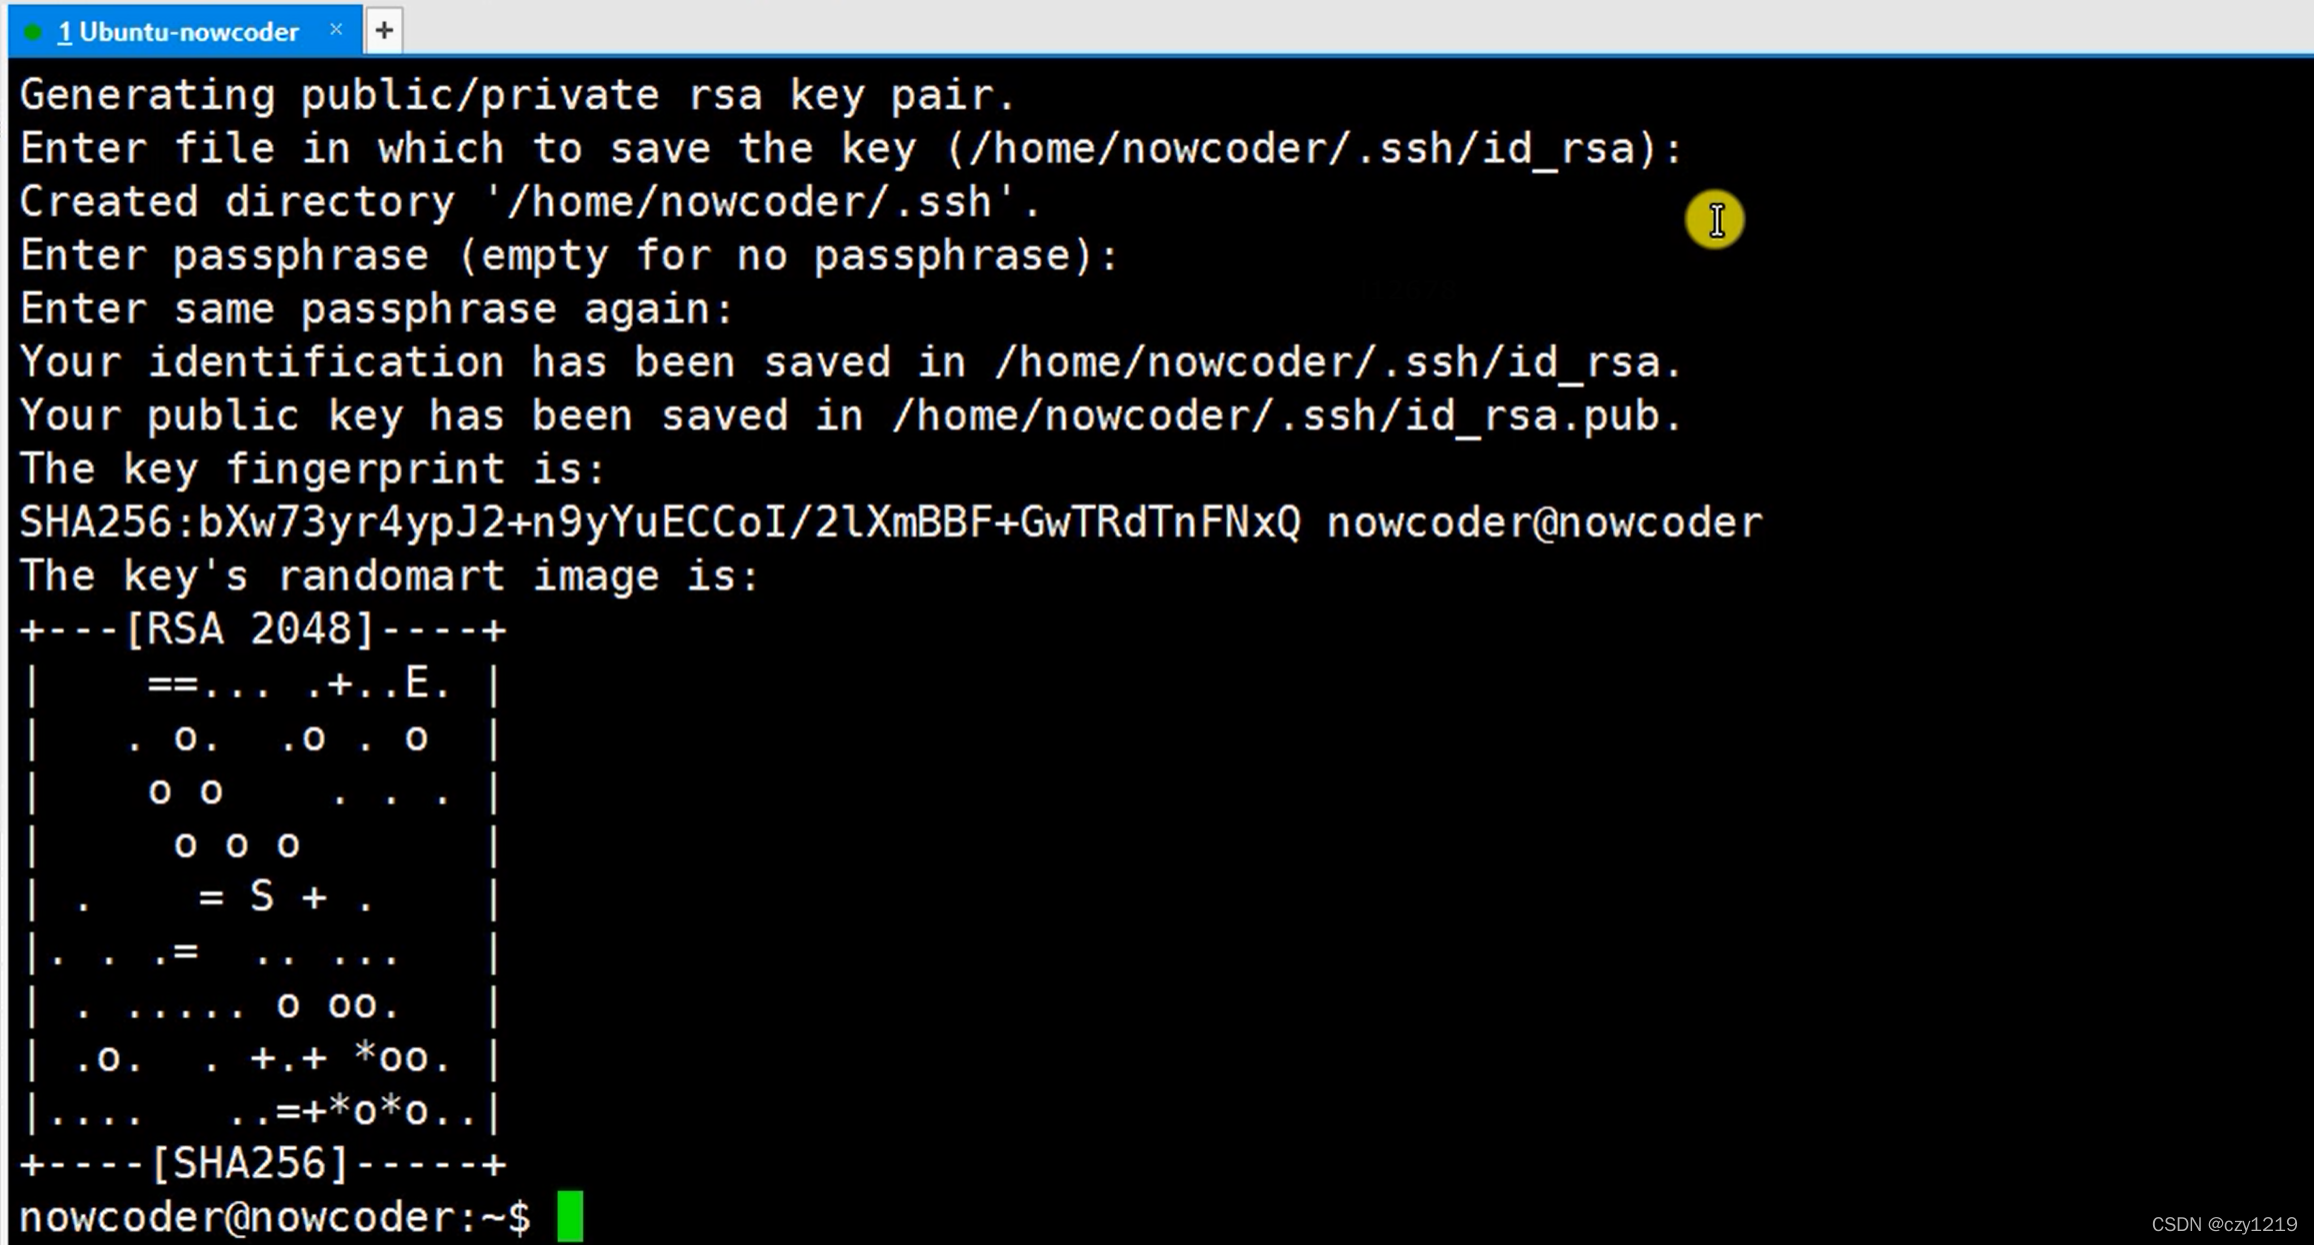Image resolution: width=2314 pixels, height=1245 pixels.
Task: Click the E character in randomart
Action: point(417,683)
